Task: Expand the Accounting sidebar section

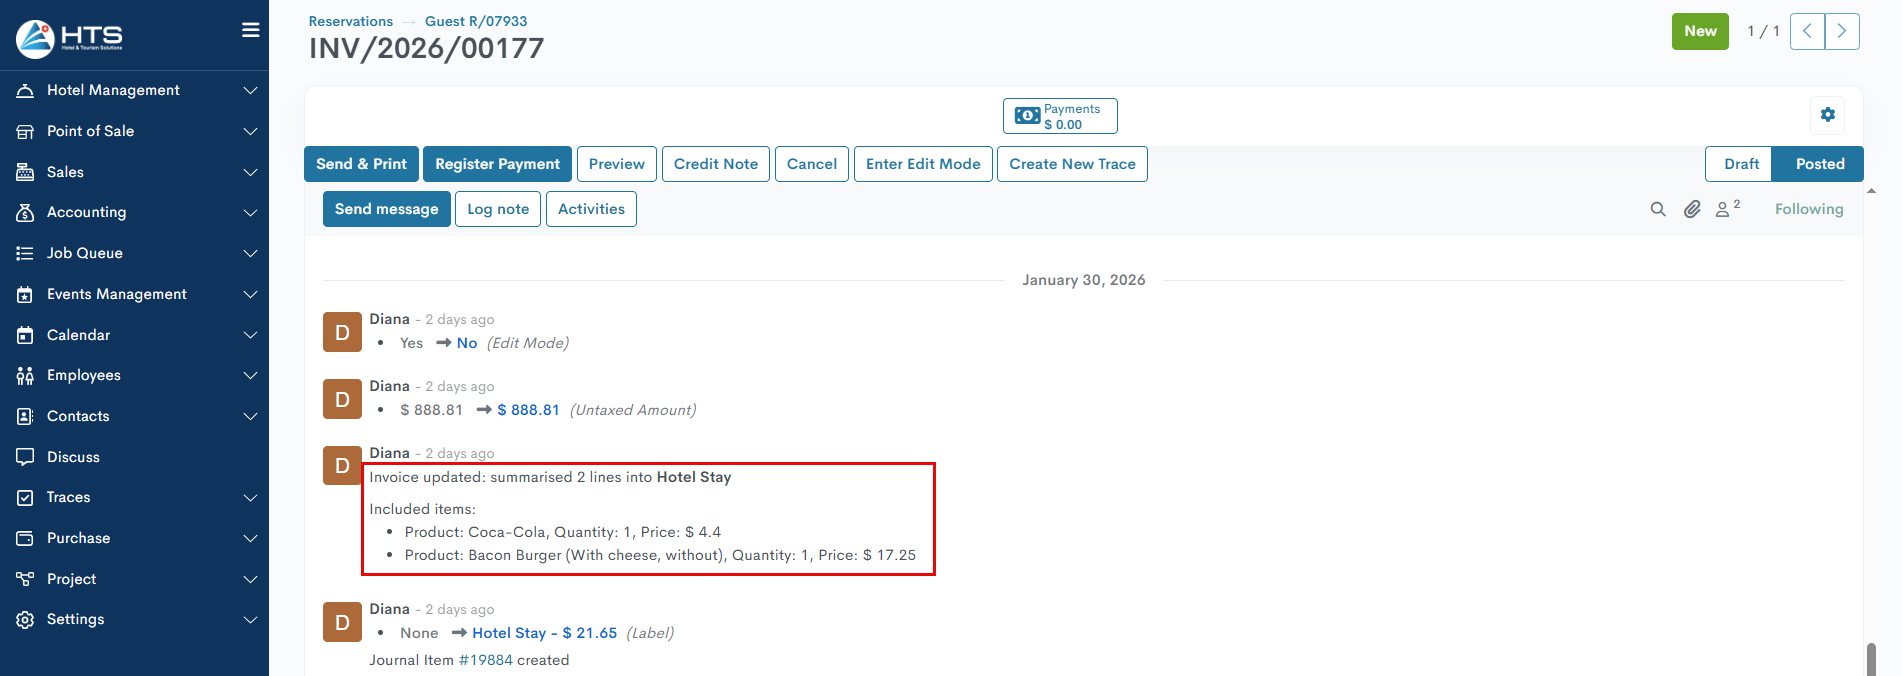Action: (x=134, y=212)
